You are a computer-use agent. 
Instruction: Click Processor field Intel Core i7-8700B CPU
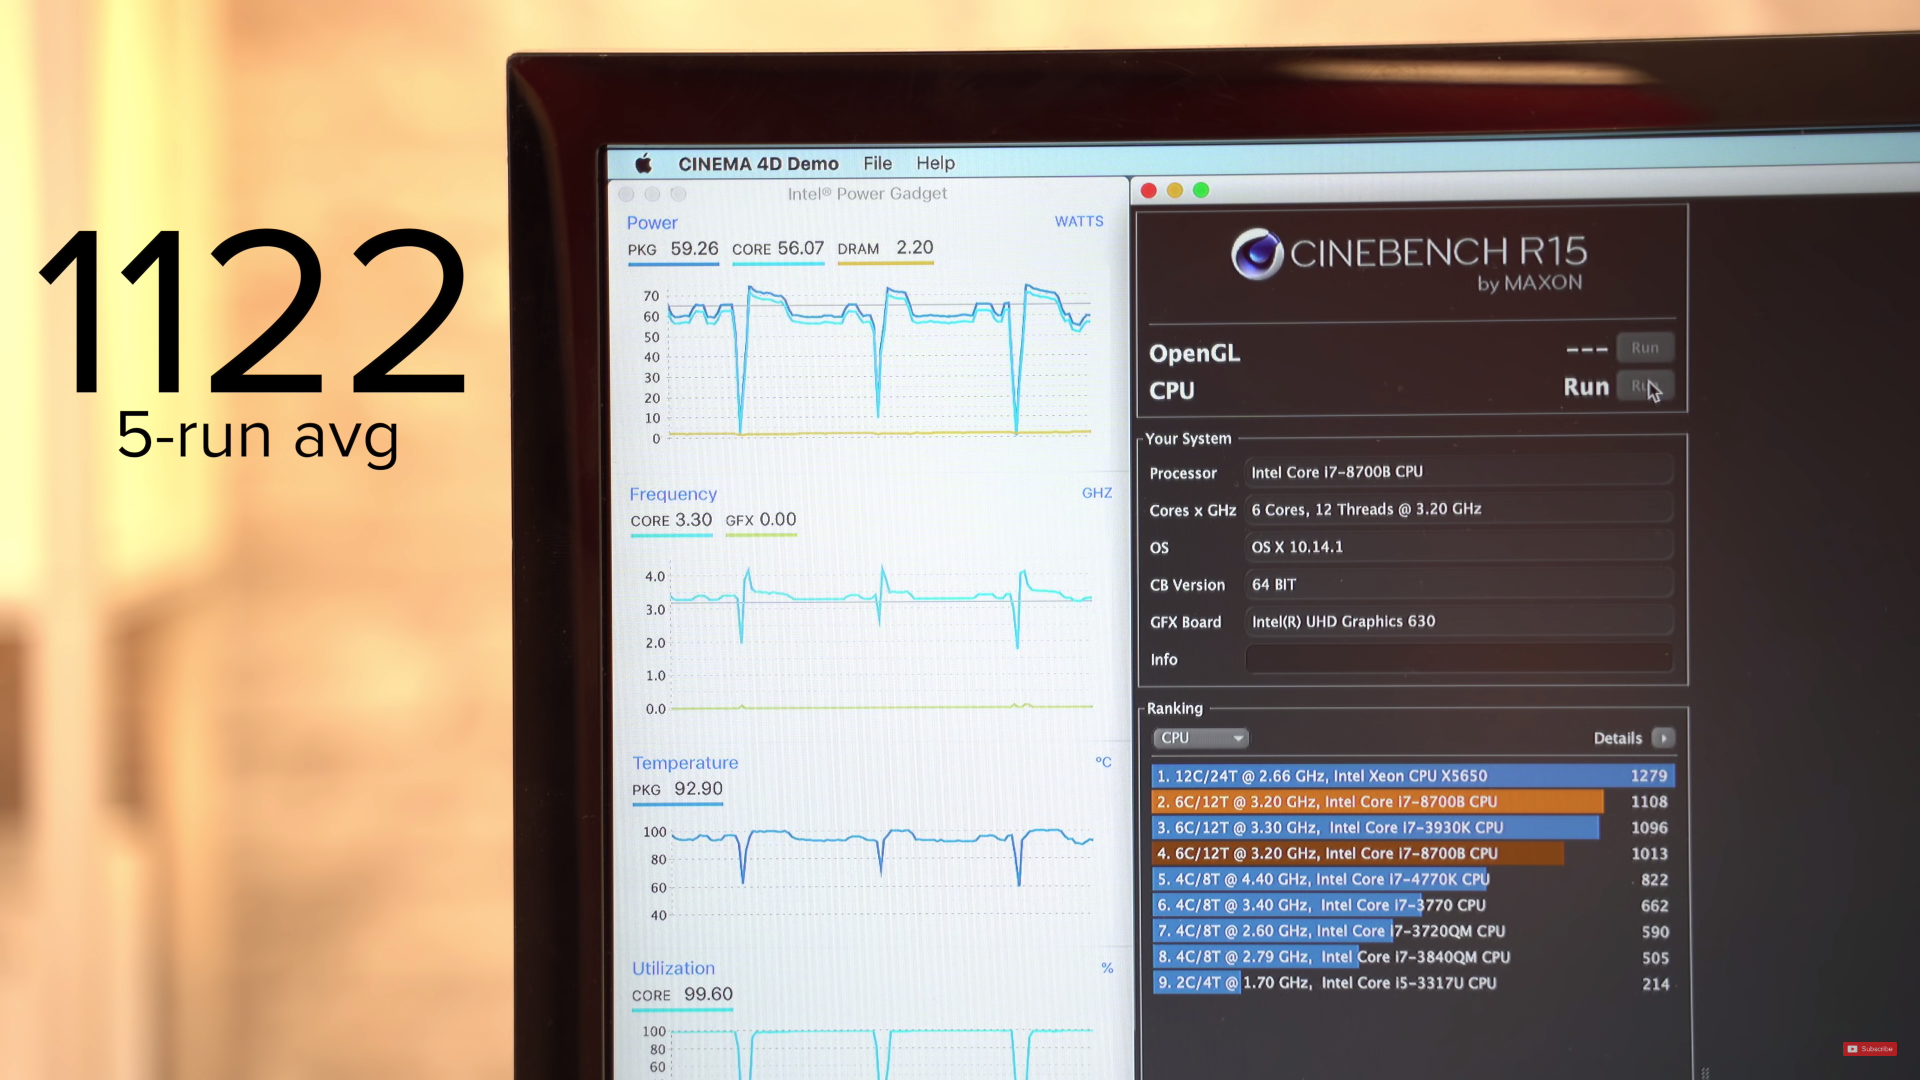click(1458, 472)
